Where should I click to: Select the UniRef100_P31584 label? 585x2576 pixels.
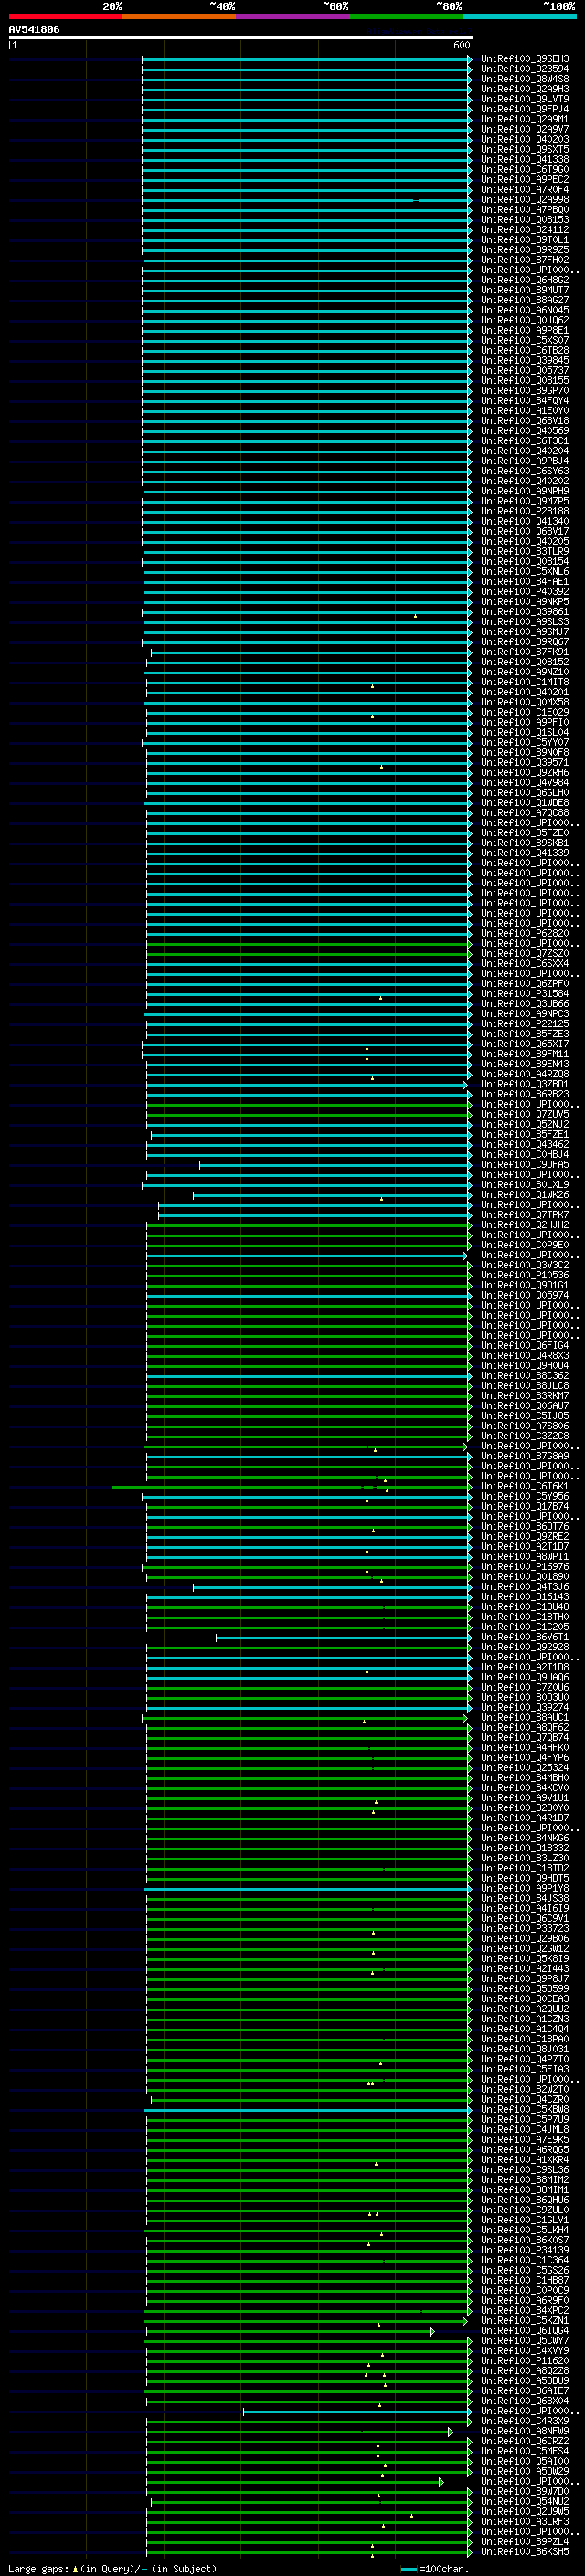click(524, 993)
